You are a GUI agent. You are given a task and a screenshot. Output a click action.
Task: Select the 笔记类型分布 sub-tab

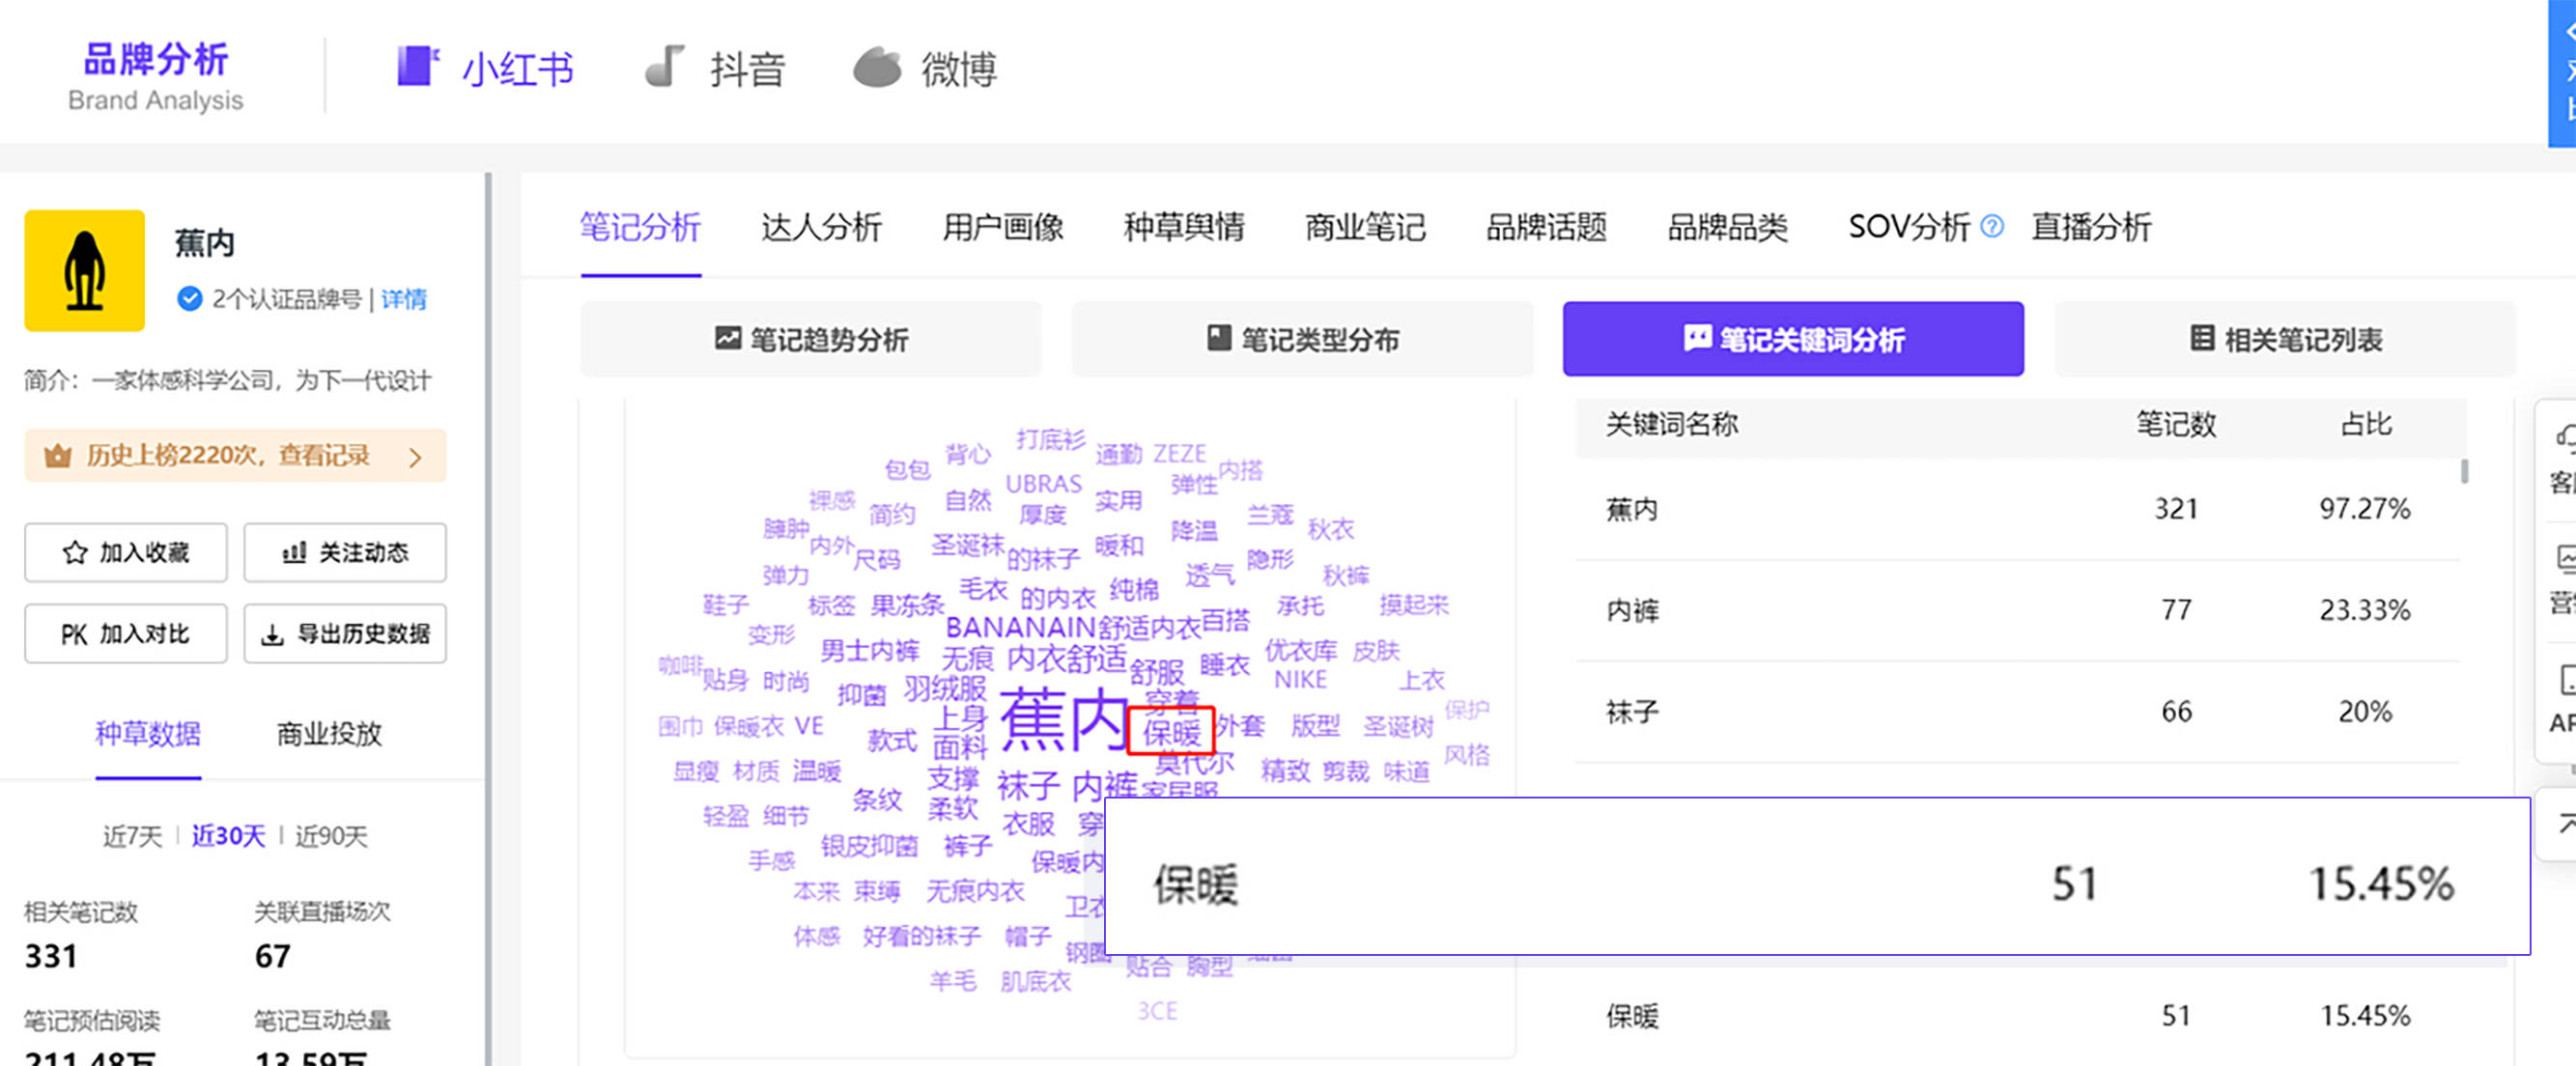1302,339
